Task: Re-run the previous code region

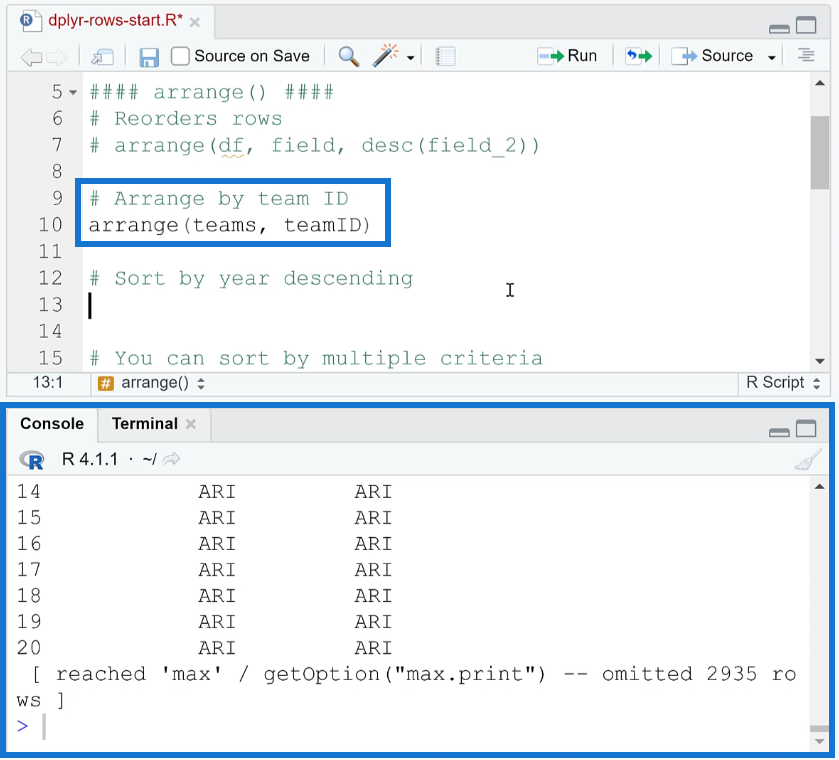Action: (639, 56)
